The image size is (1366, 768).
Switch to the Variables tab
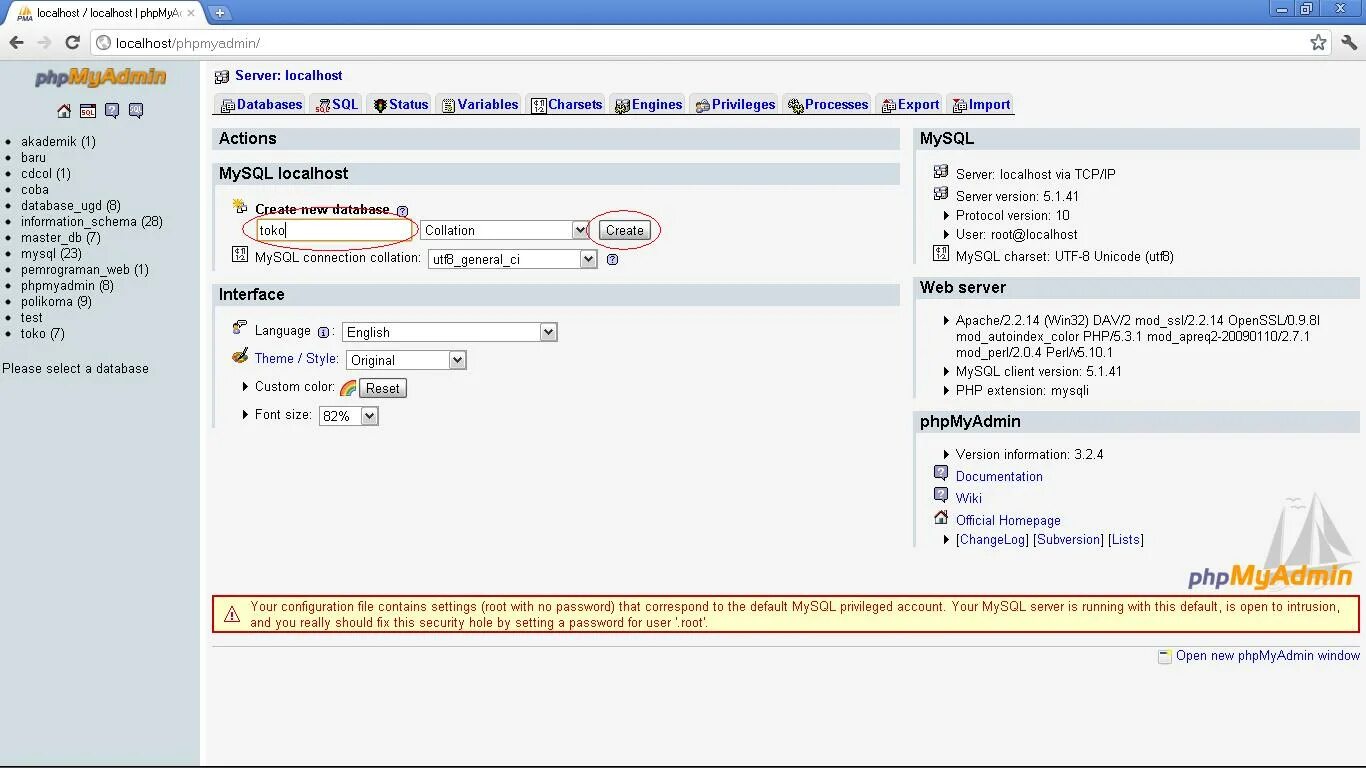(479, 105)
